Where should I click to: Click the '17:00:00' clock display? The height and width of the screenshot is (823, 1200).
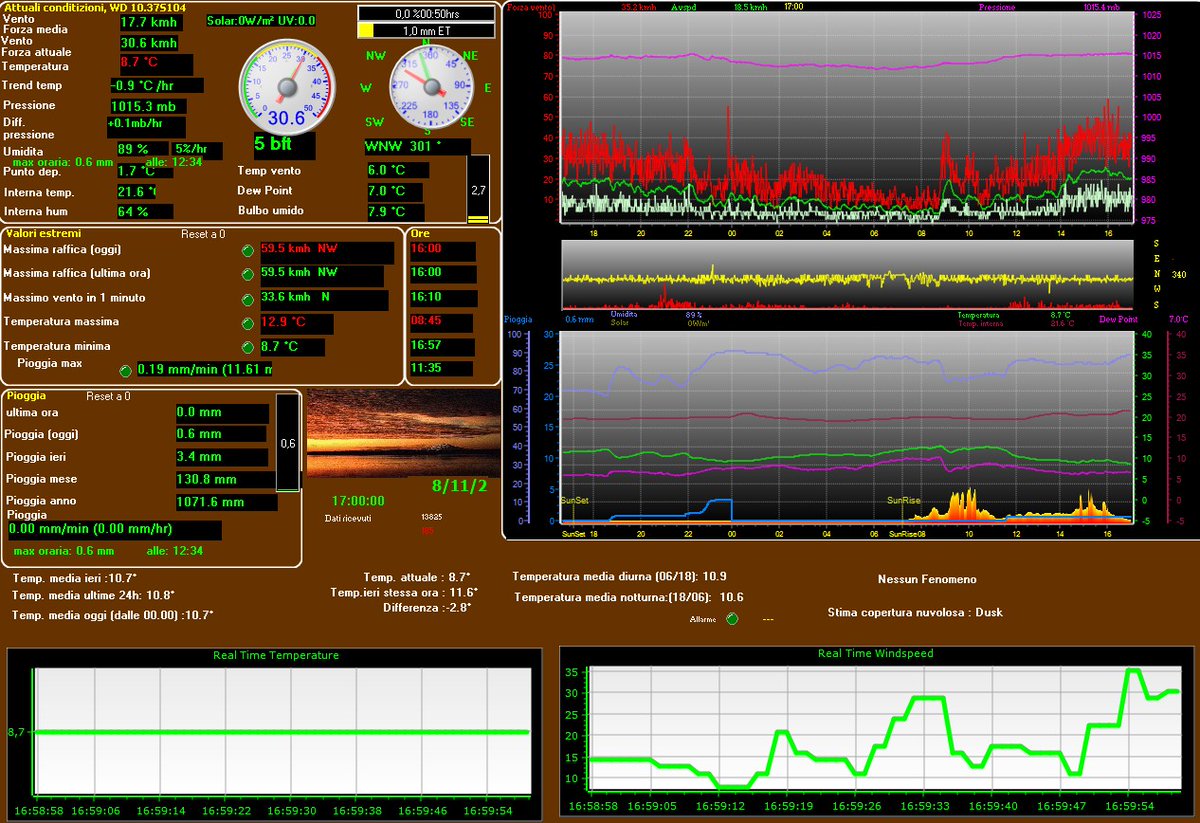[358, 500]
